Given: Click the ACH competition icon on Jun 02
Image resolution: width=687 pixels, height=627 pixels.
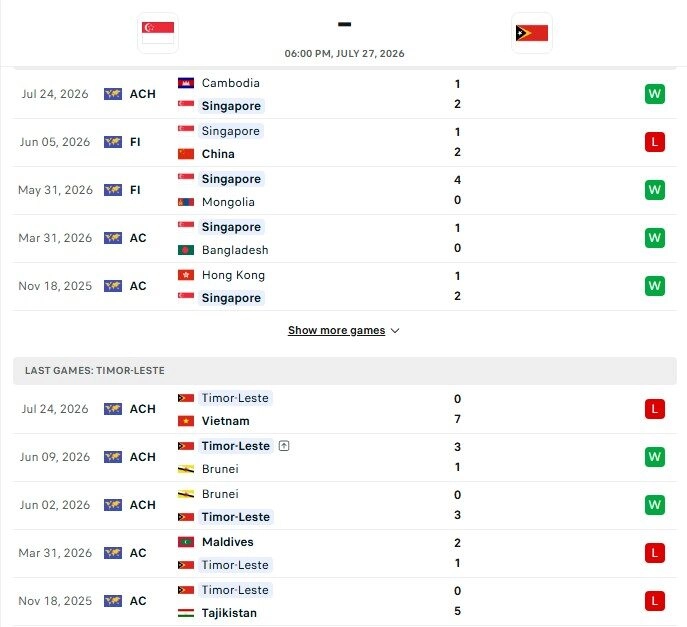Looking at the screenshot, I should 113,505.
